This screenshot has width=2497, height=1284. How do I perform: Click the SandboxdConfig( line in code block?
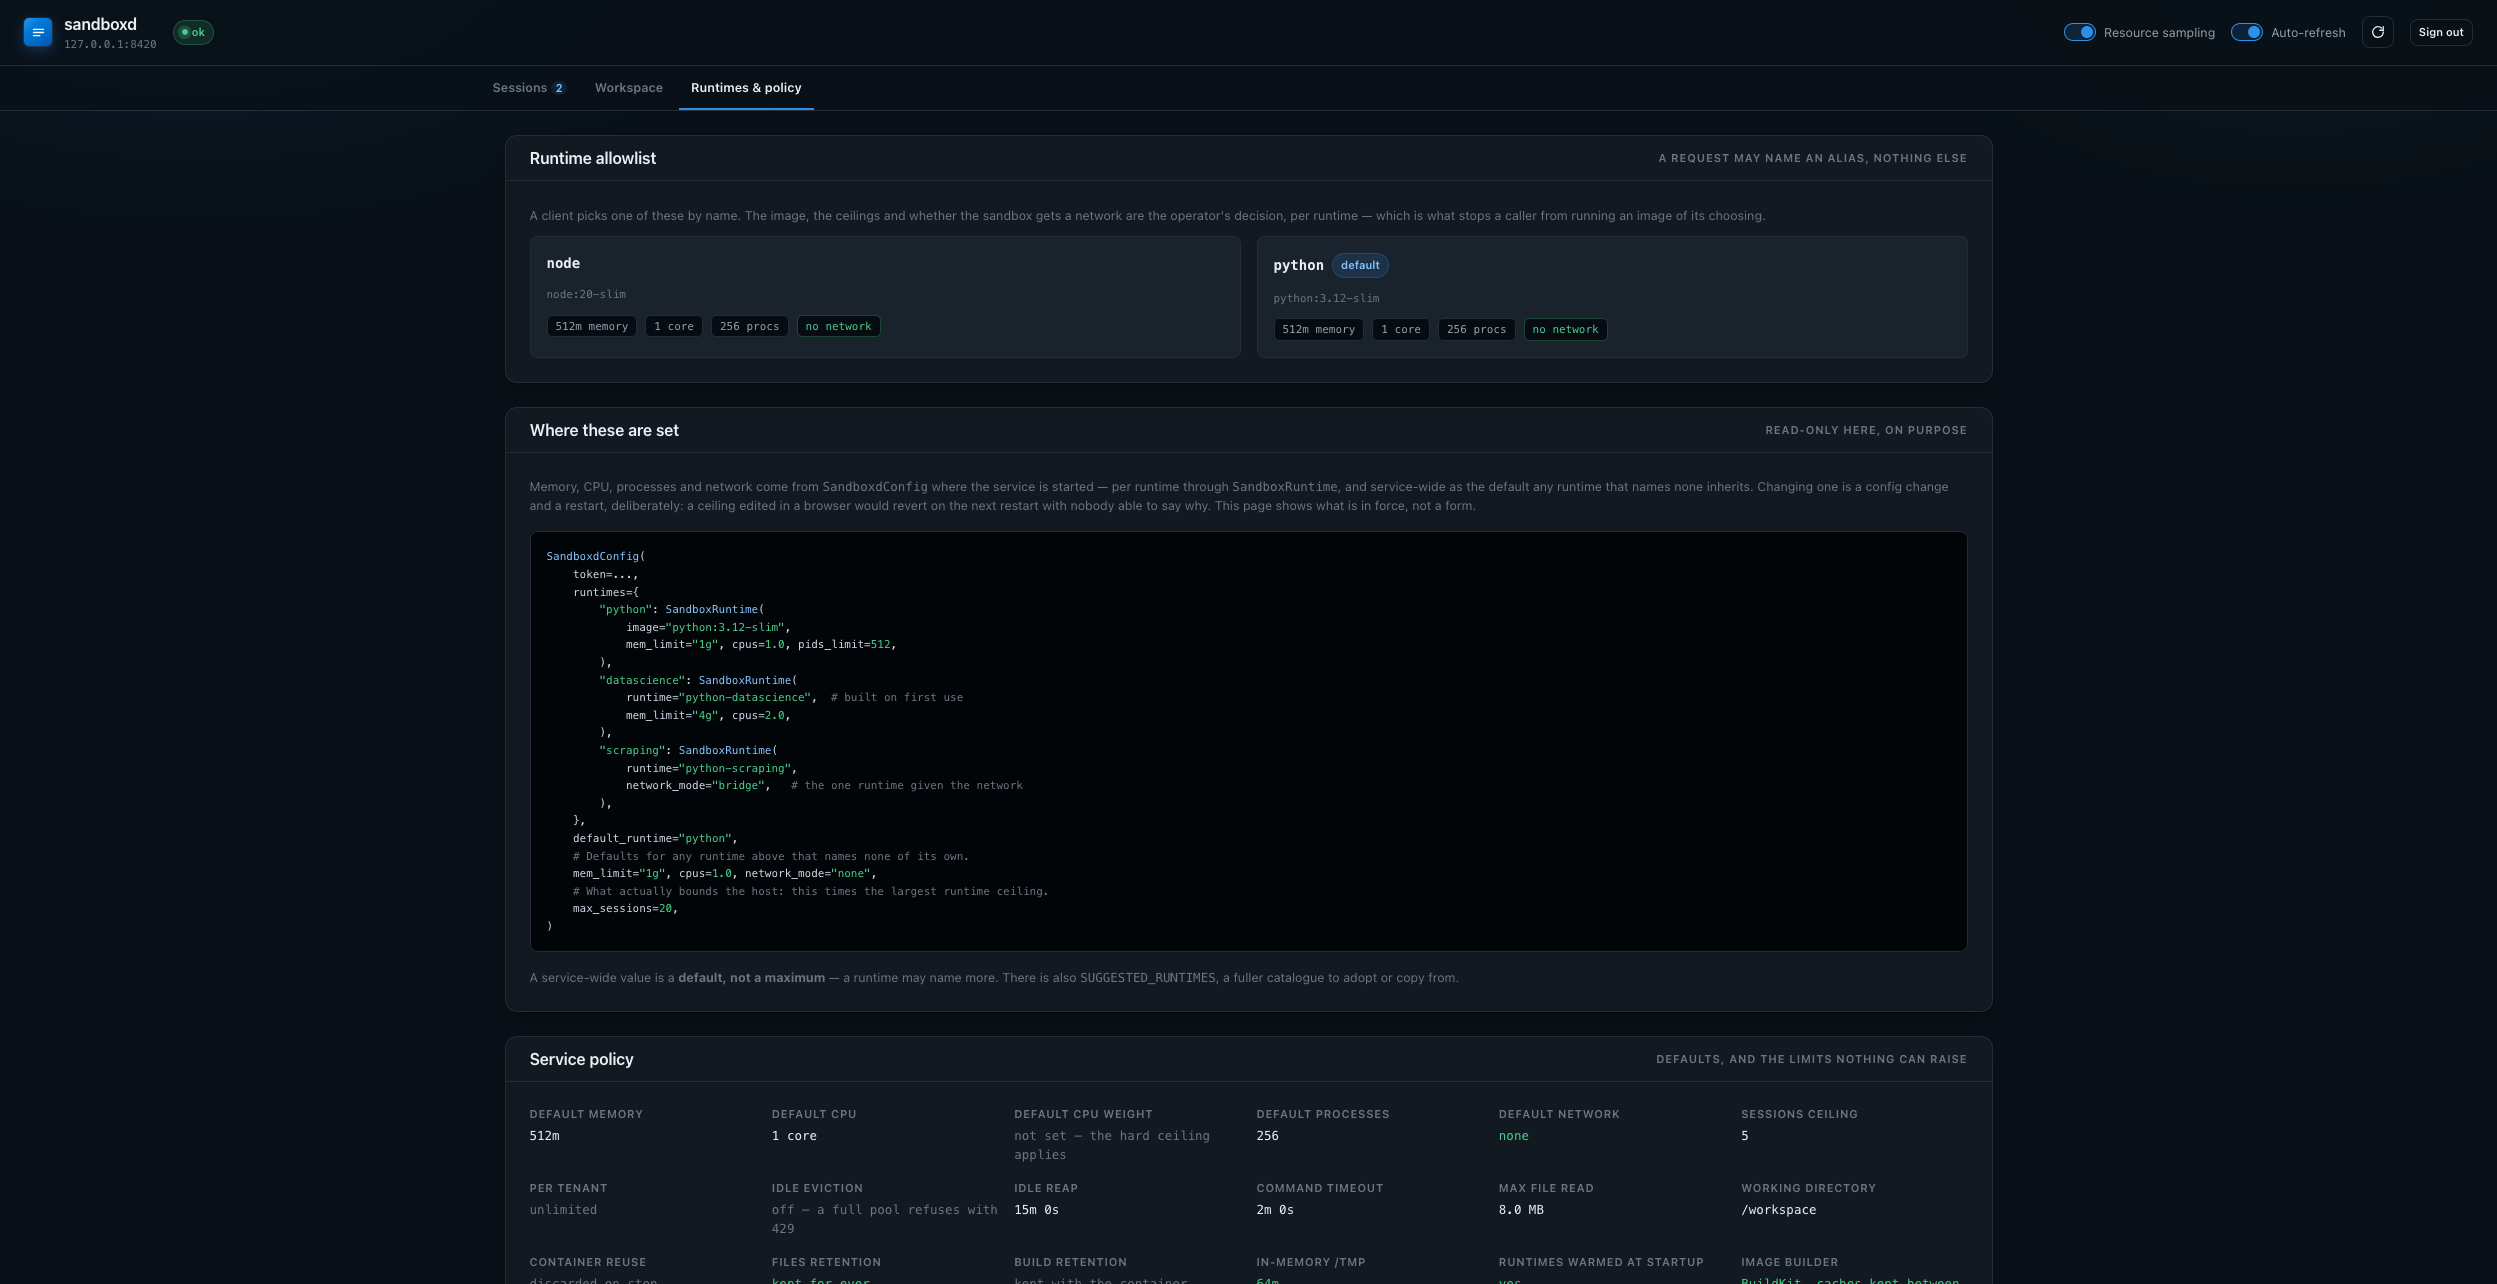[x=596, y=556]
